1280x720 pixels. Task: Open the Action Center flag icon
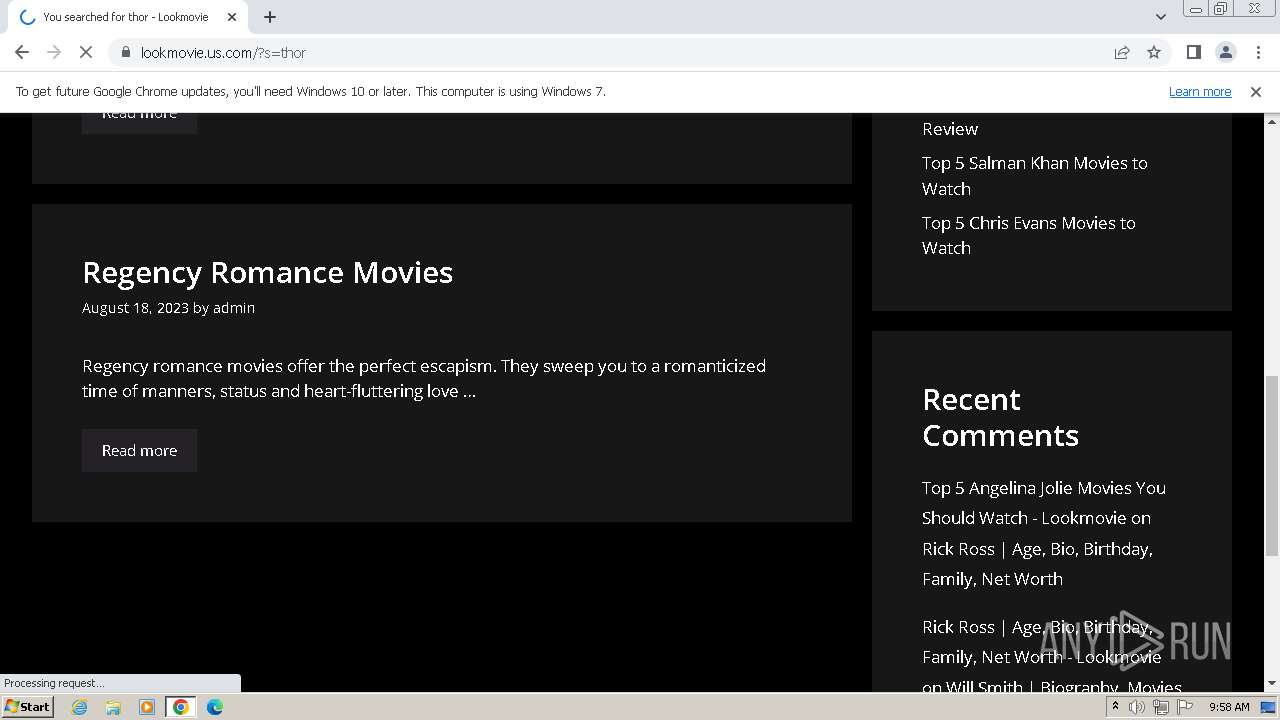tap(1185, 707)
